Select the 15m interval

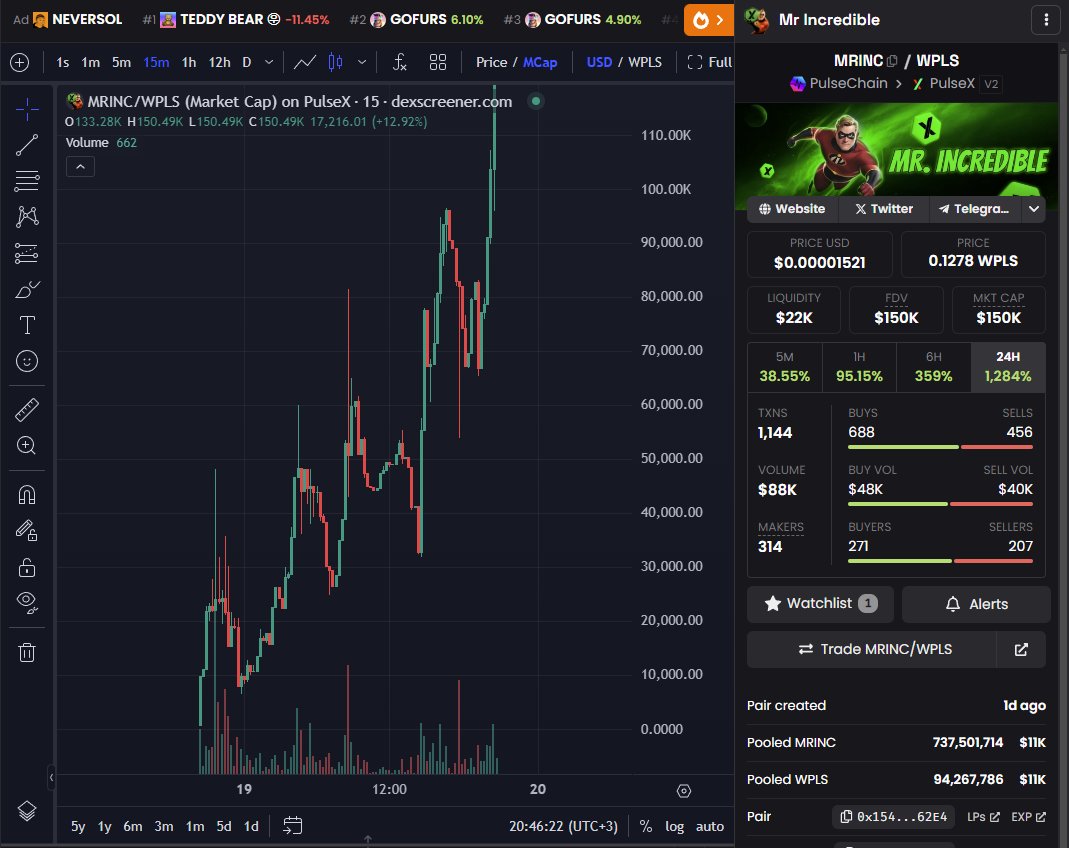tap(156, 63)
